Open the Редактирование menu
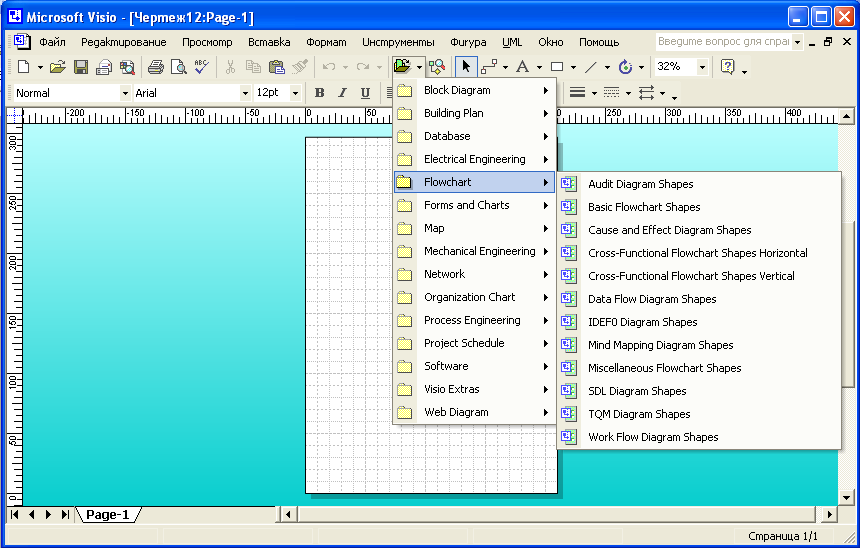Image resolution: width=860 pixels, height=548 pixels. coord(123,42)
